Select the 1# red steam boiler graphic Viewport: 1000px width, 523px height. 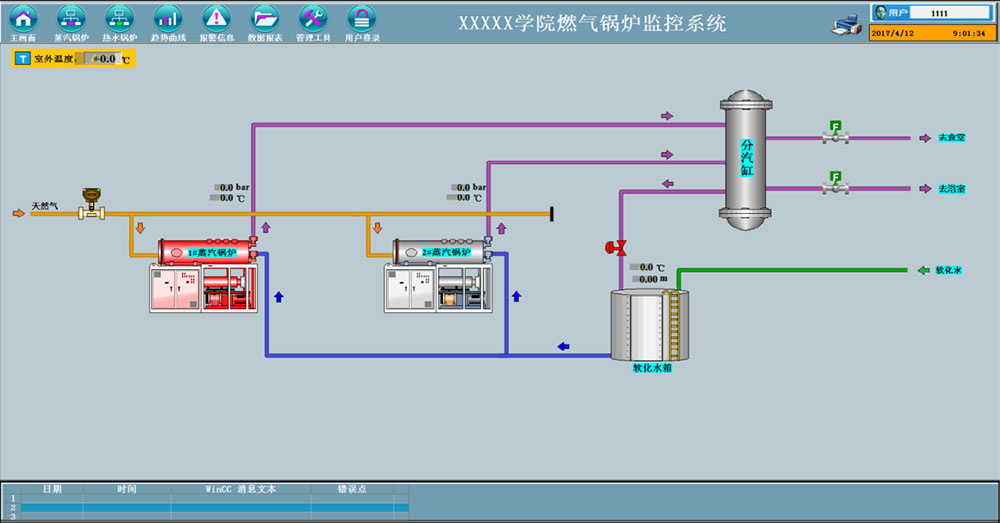click(208, 251)
